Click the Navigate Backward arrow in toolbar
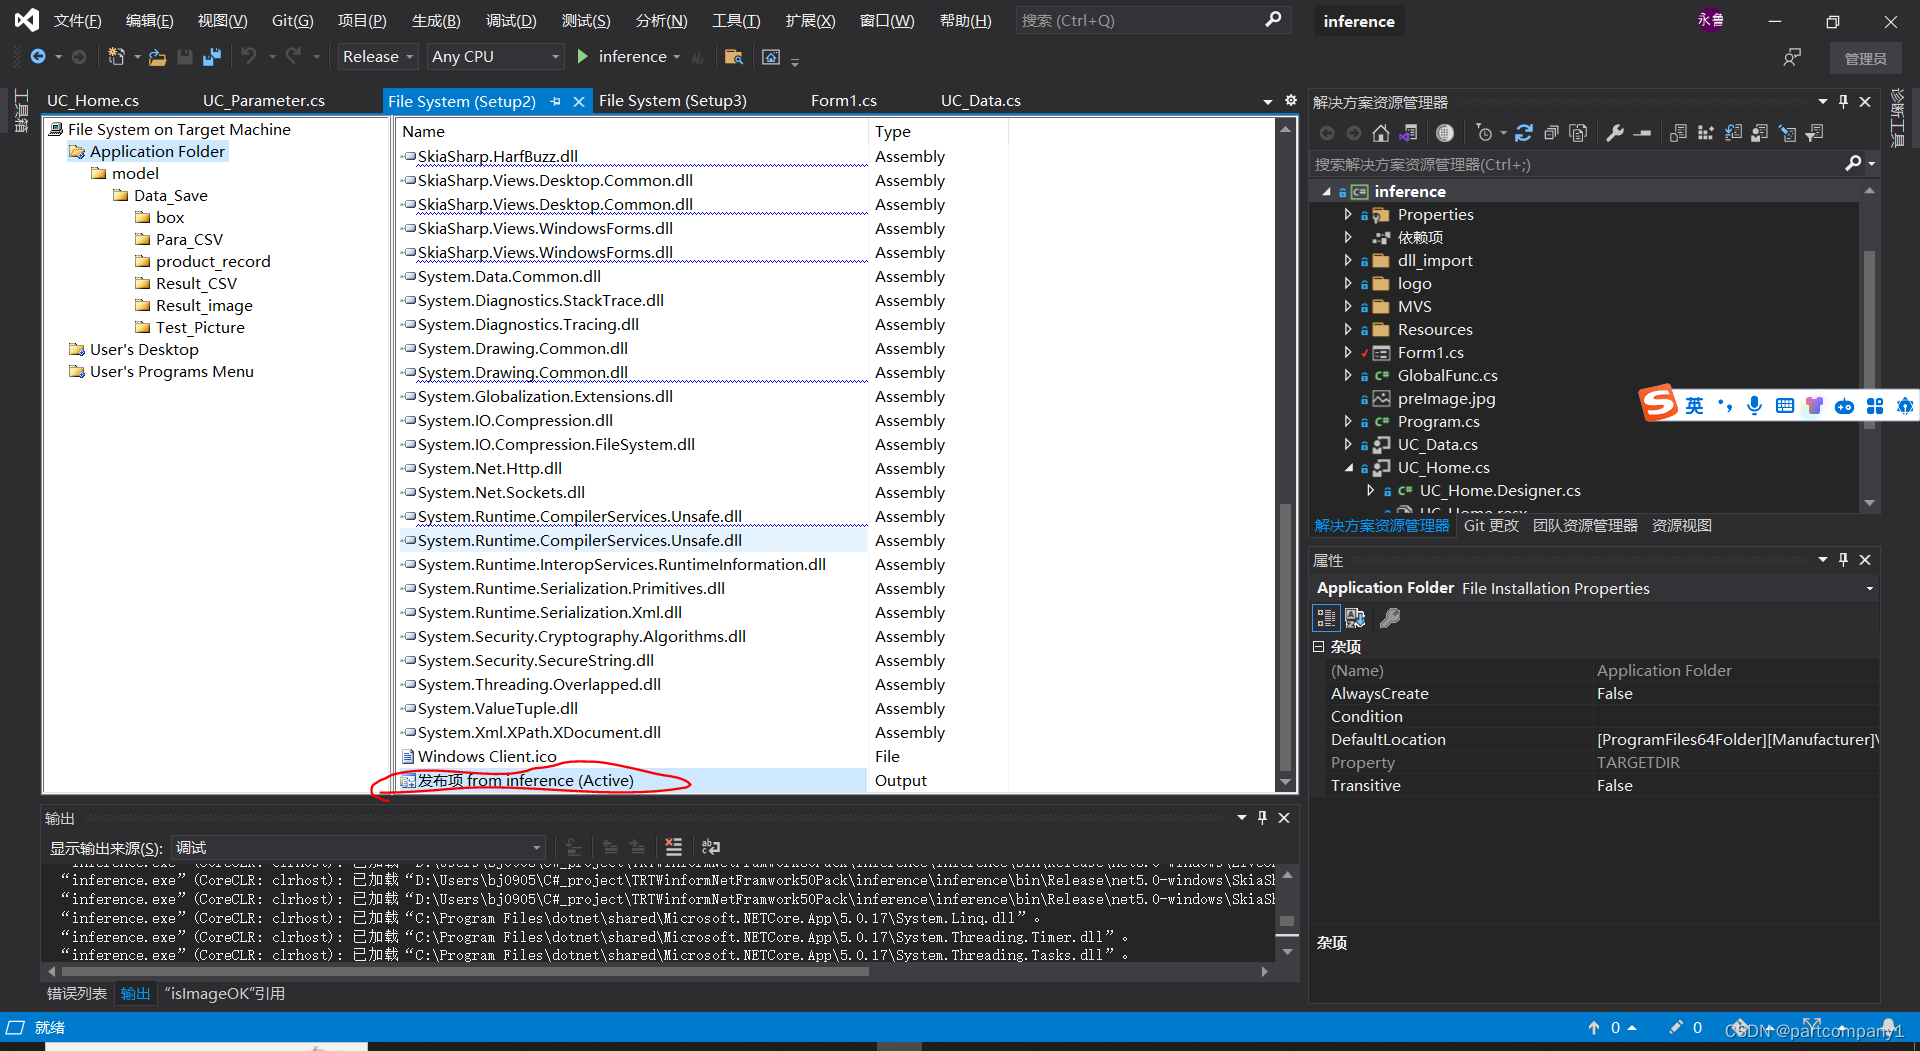Image resolution: width=1920 pixels, height=1051 pixels. pyautogui.click(x=38, y=57)
